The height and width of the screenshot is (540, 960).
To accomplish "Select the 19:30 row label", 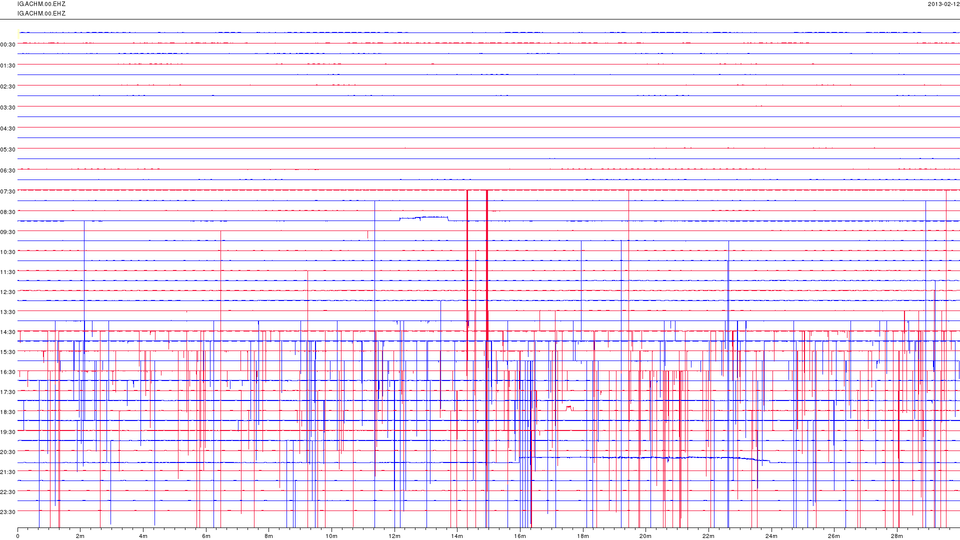I will (x=8, y=432).
